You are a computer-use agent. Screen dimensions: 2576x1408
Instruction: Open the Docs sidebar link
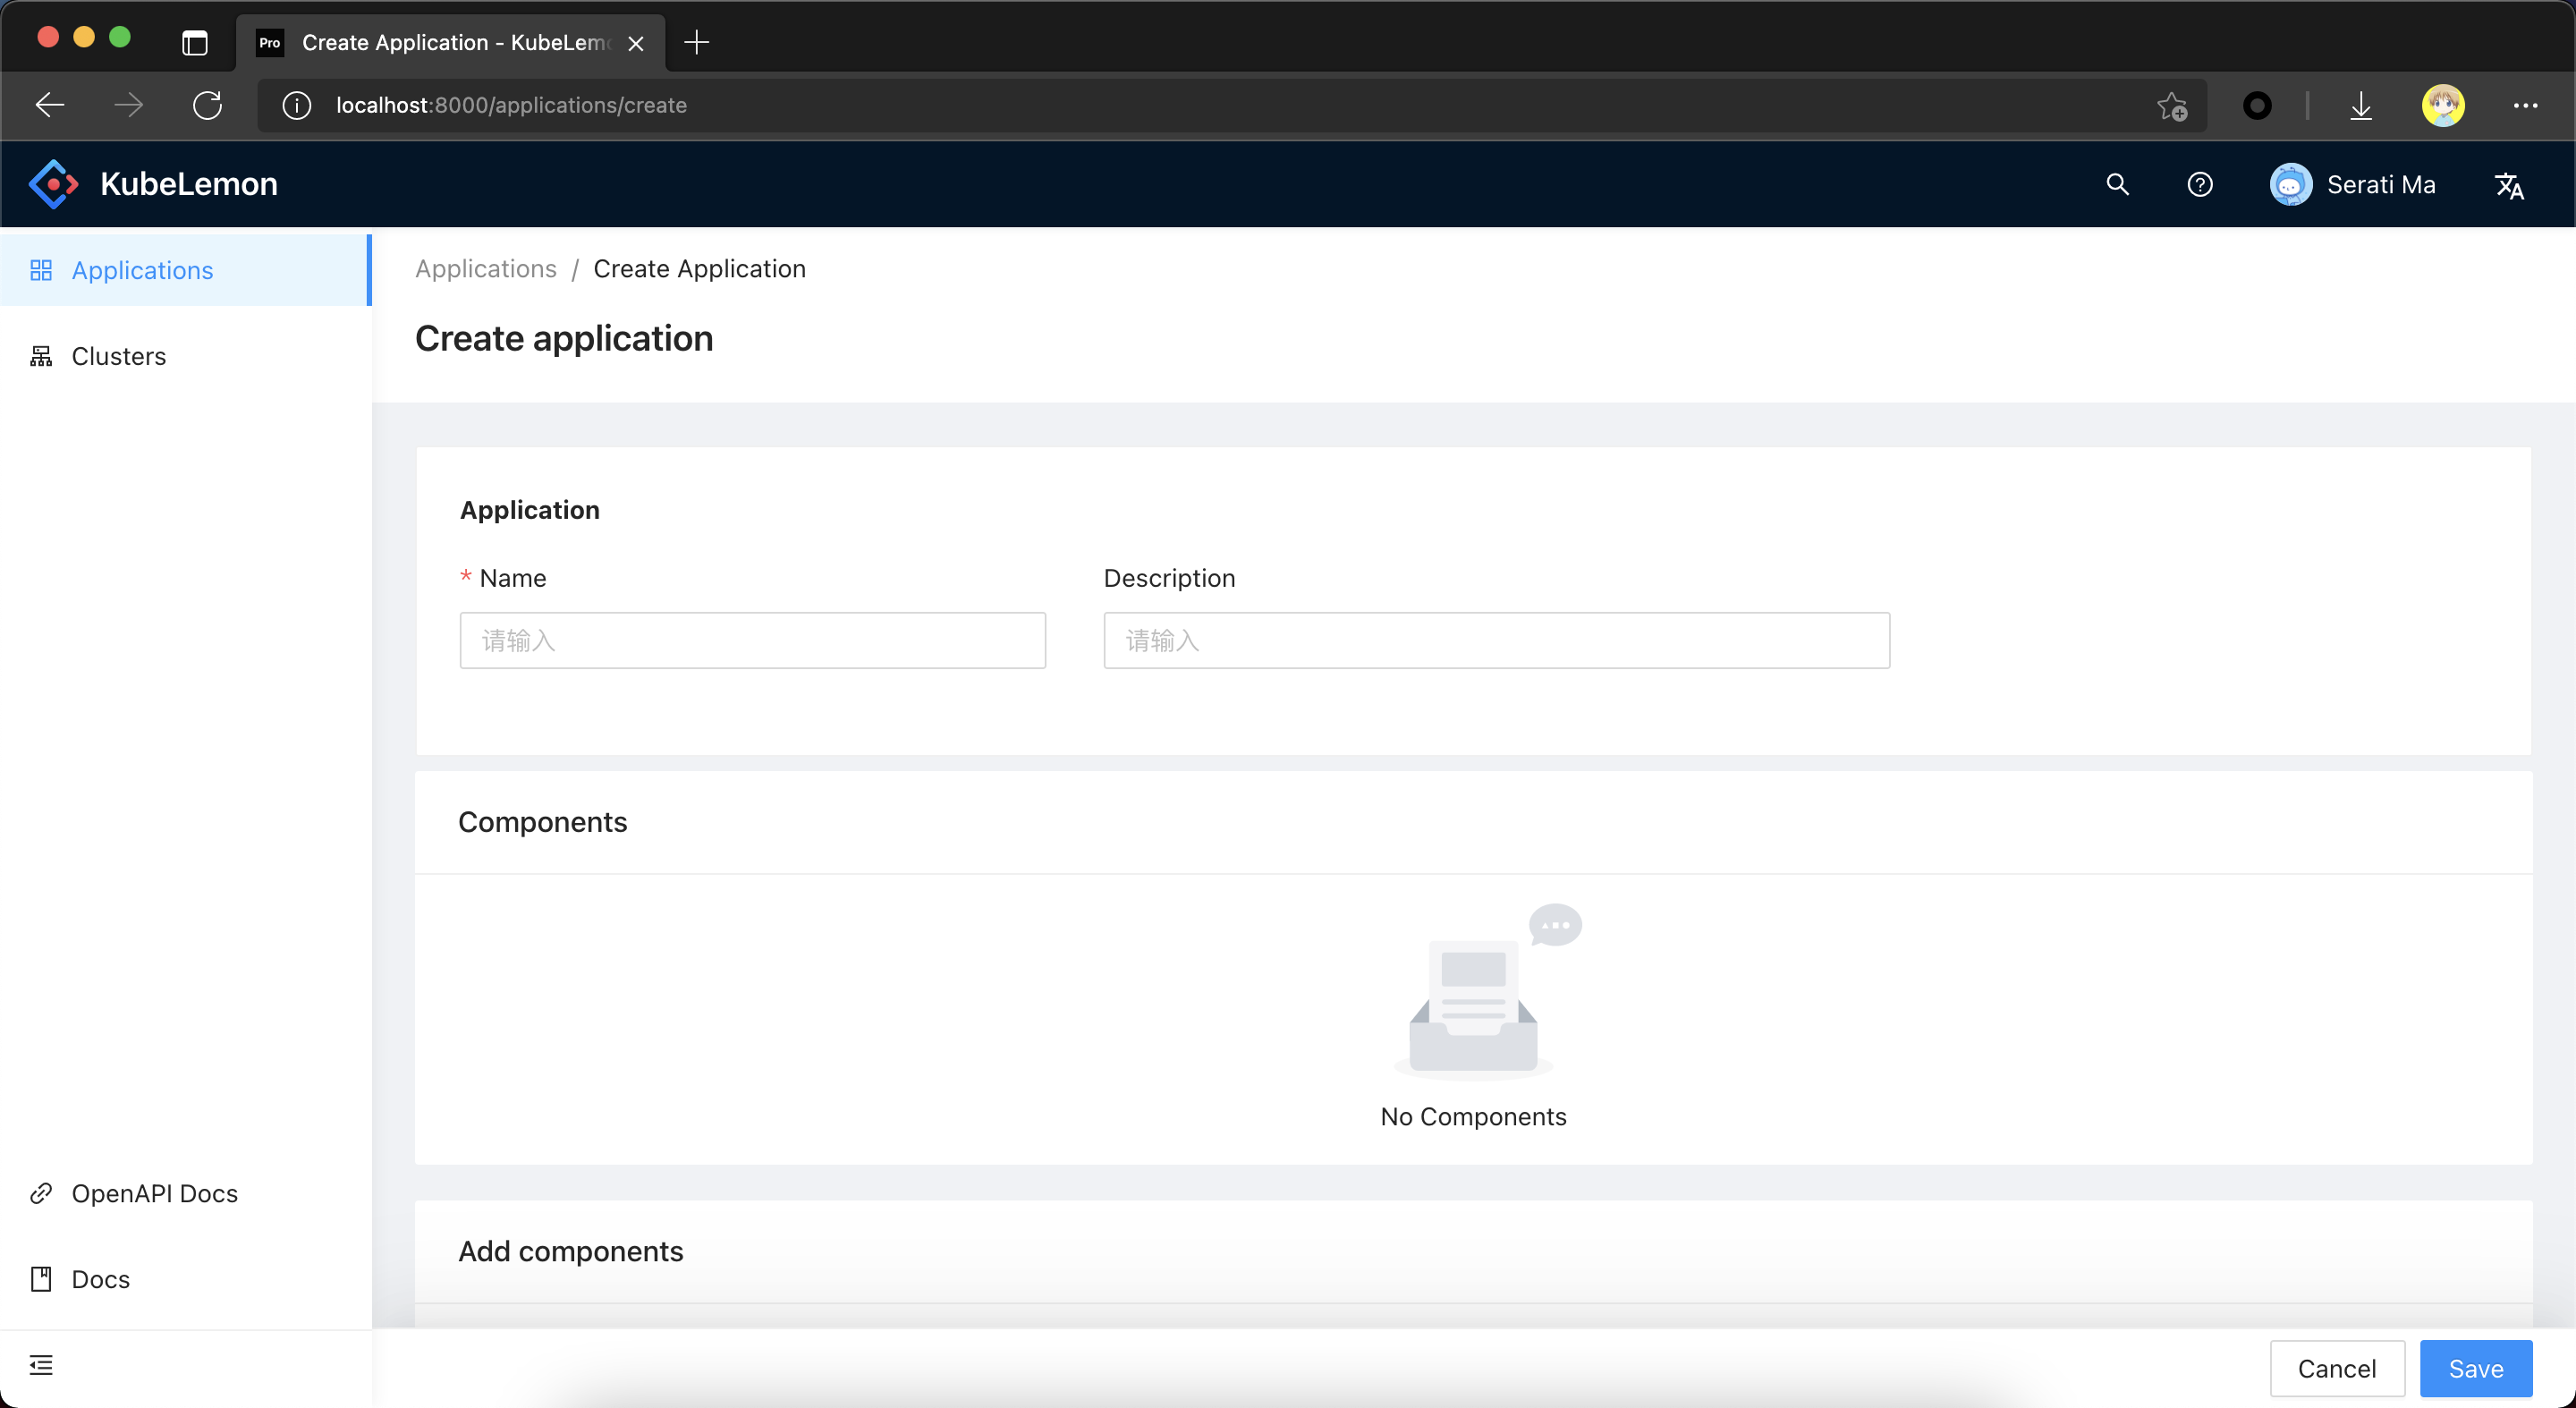tap(100, 1279)
